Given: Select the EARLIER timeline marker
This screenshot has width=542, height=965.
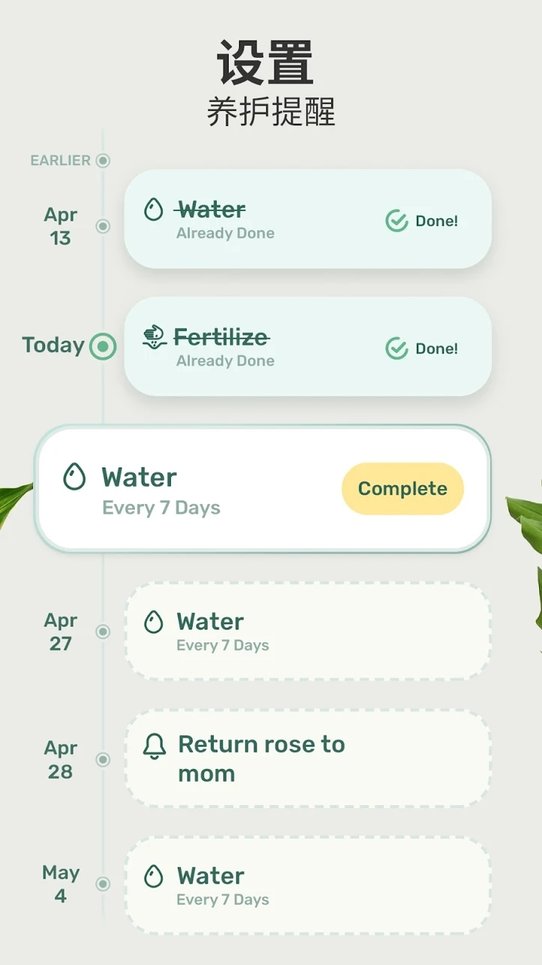Looking at the screenshot, I should pos(103,161).
